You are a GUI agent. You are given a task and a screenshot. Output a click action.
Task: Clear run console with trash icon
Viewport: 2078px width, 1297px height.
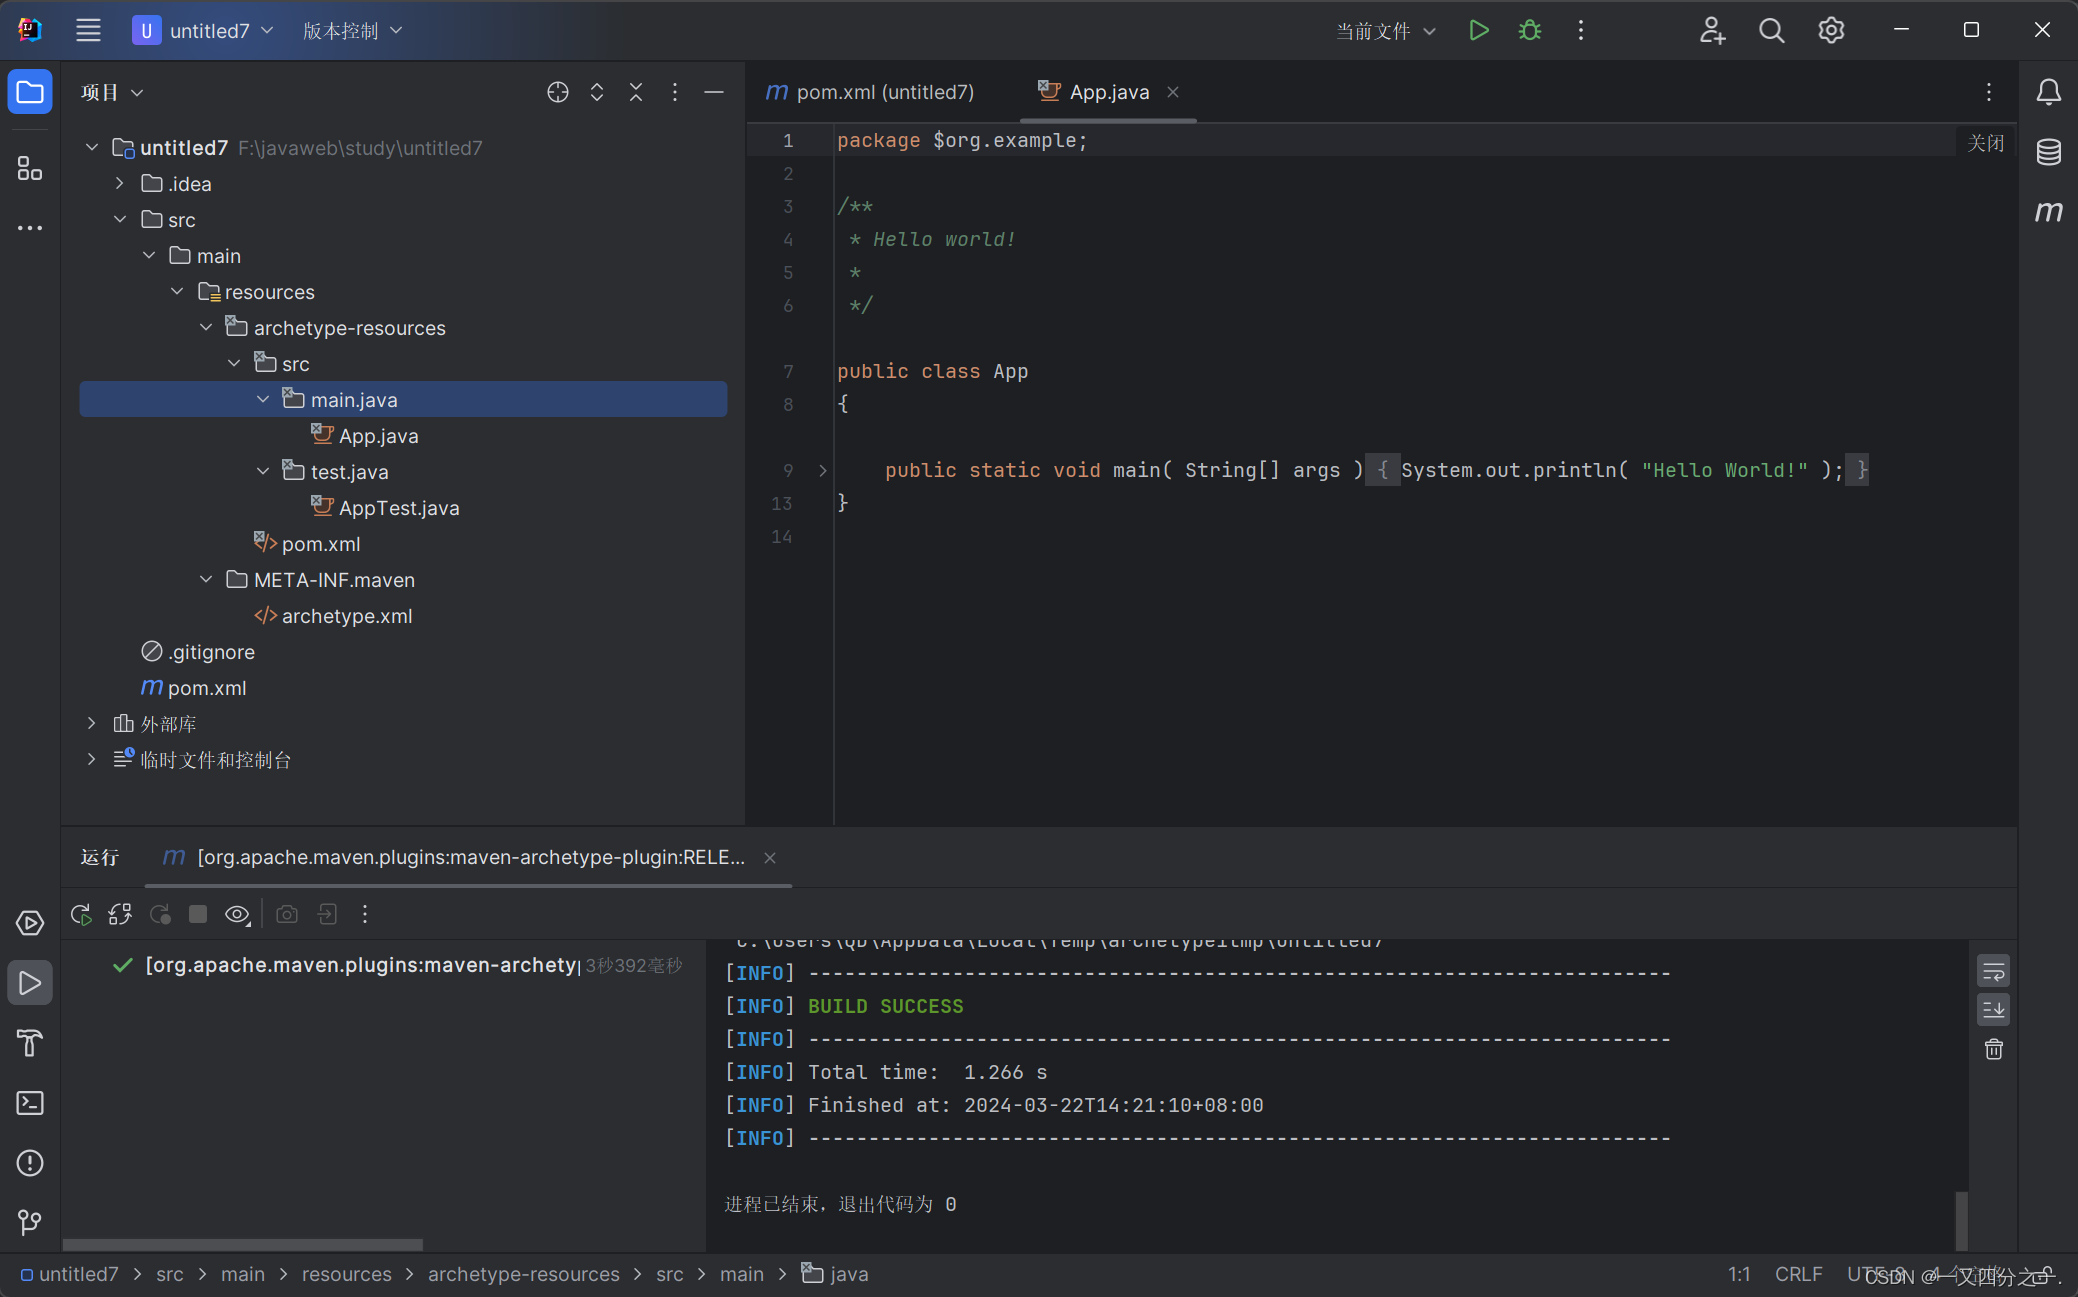pos(1993,1049)
